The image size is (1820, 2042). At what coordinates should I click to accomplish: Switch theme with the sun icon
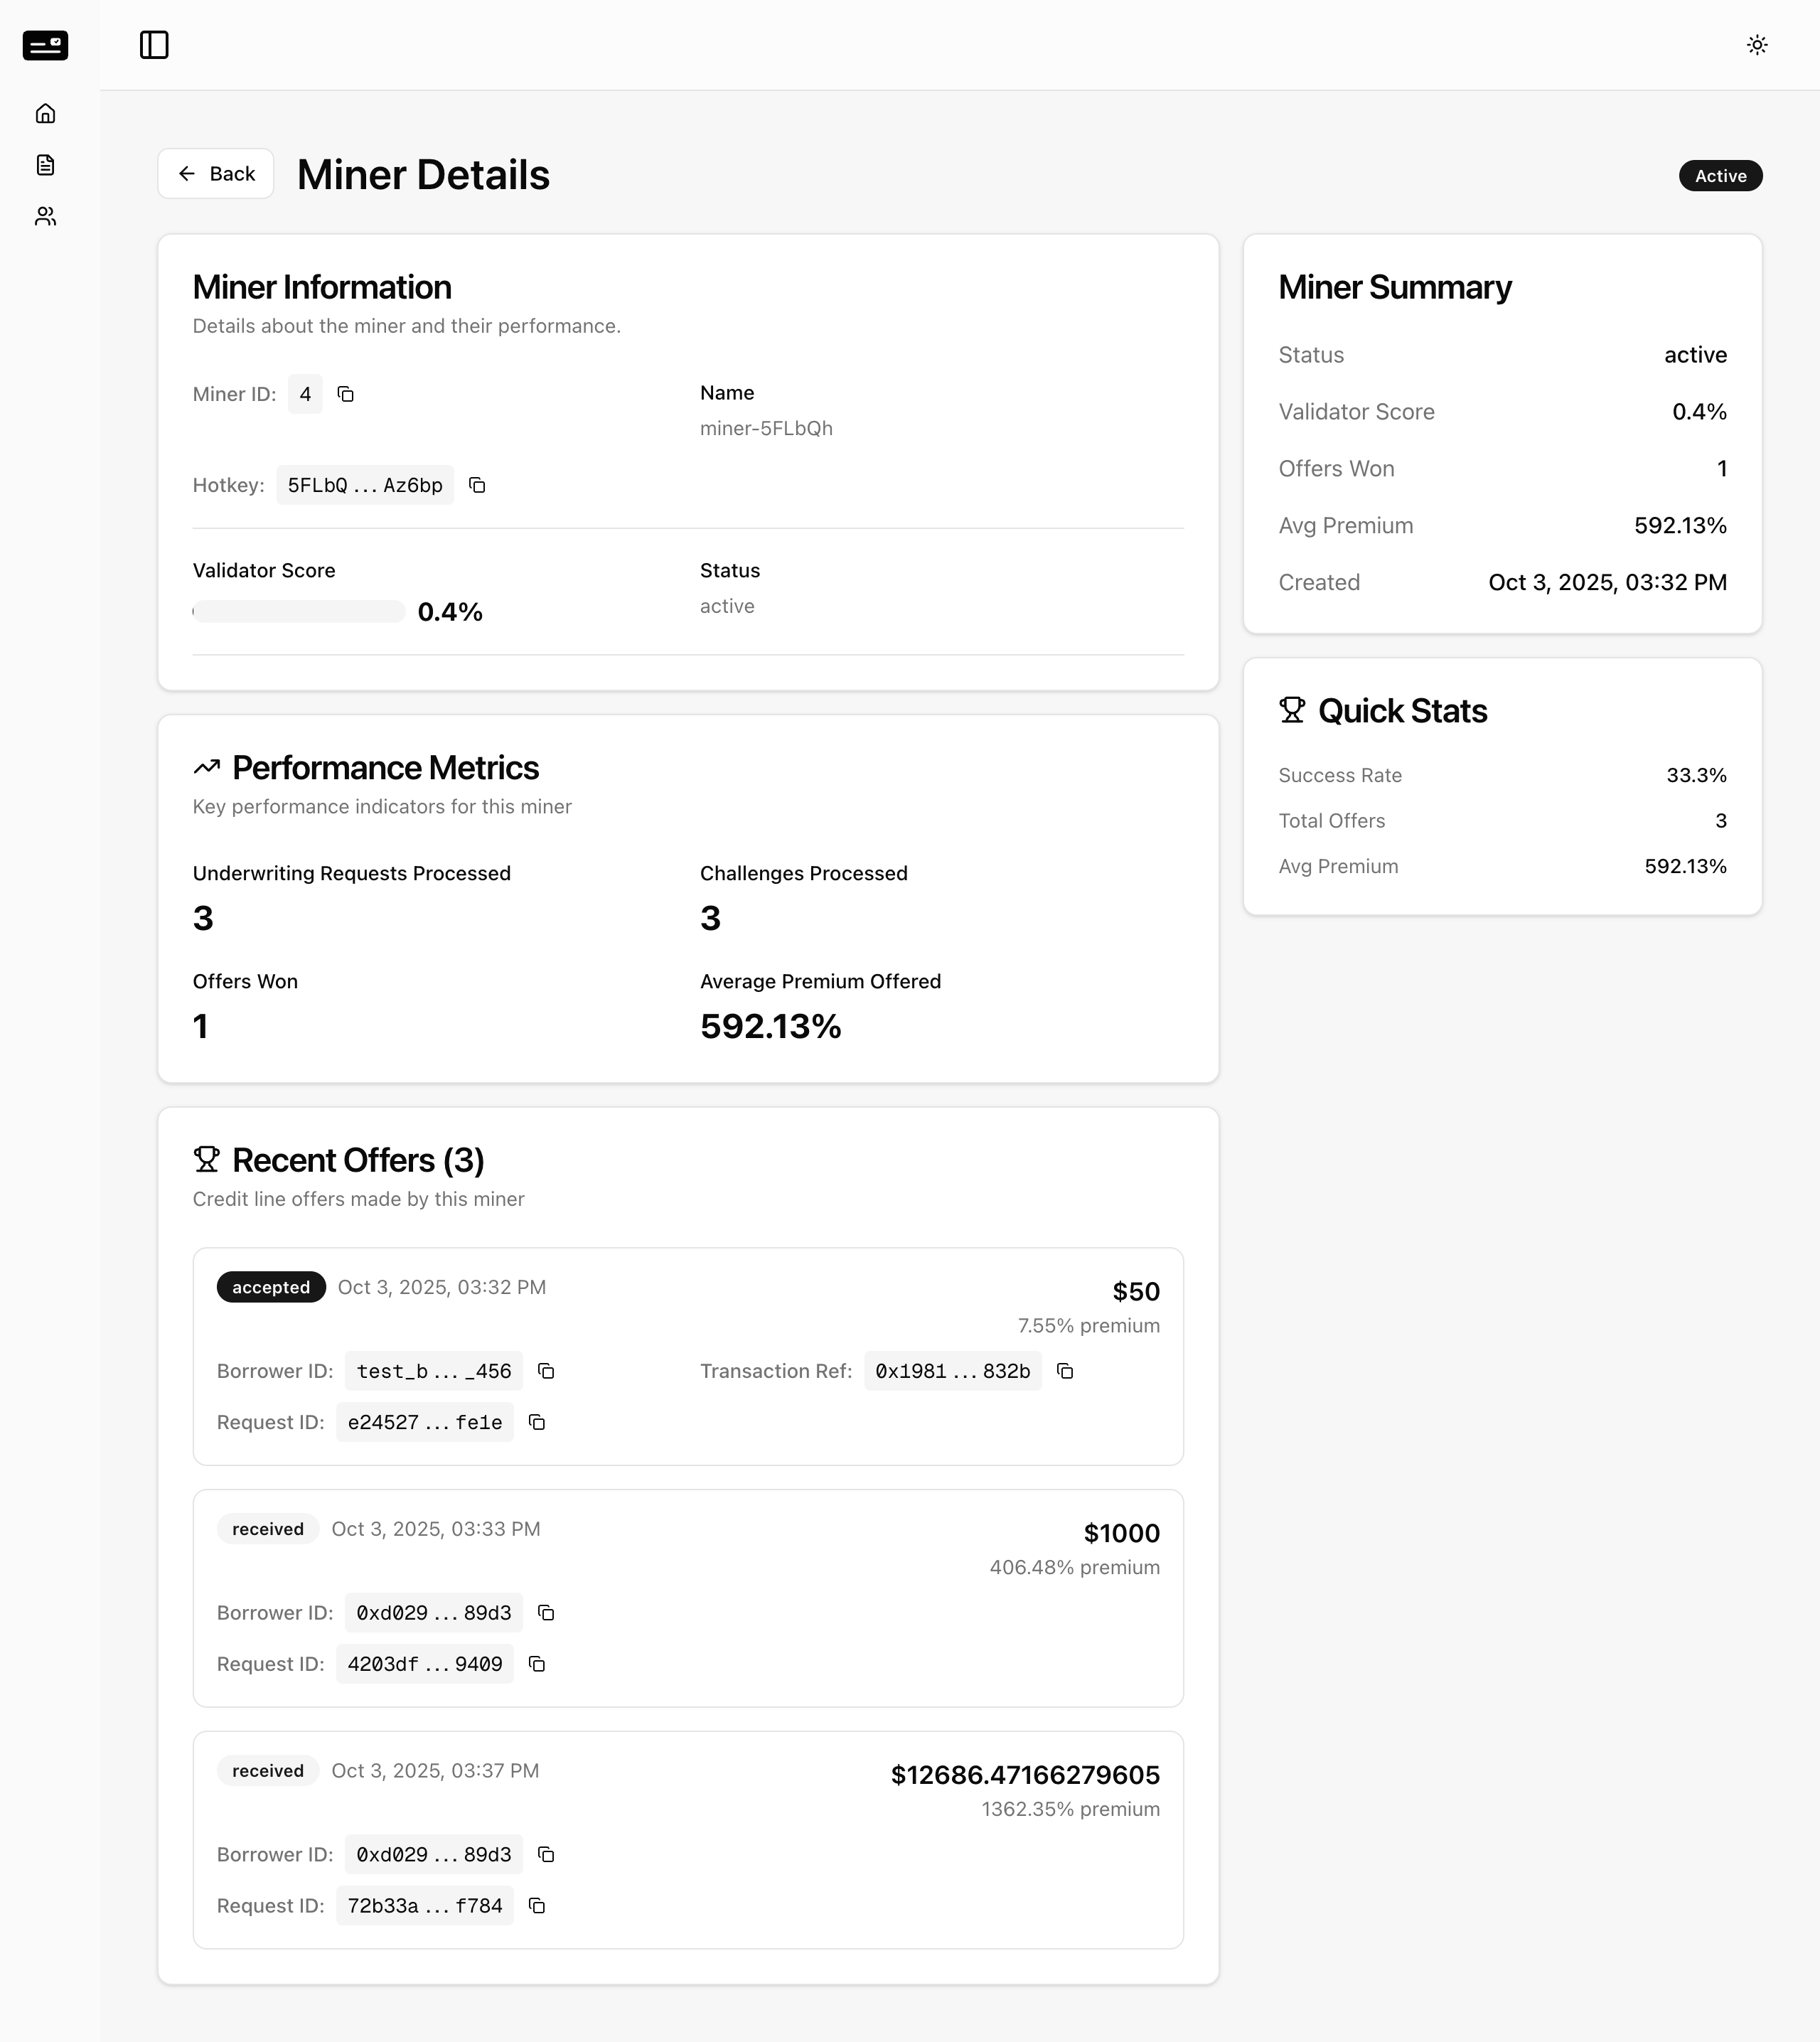click(x=1757, y=45)
